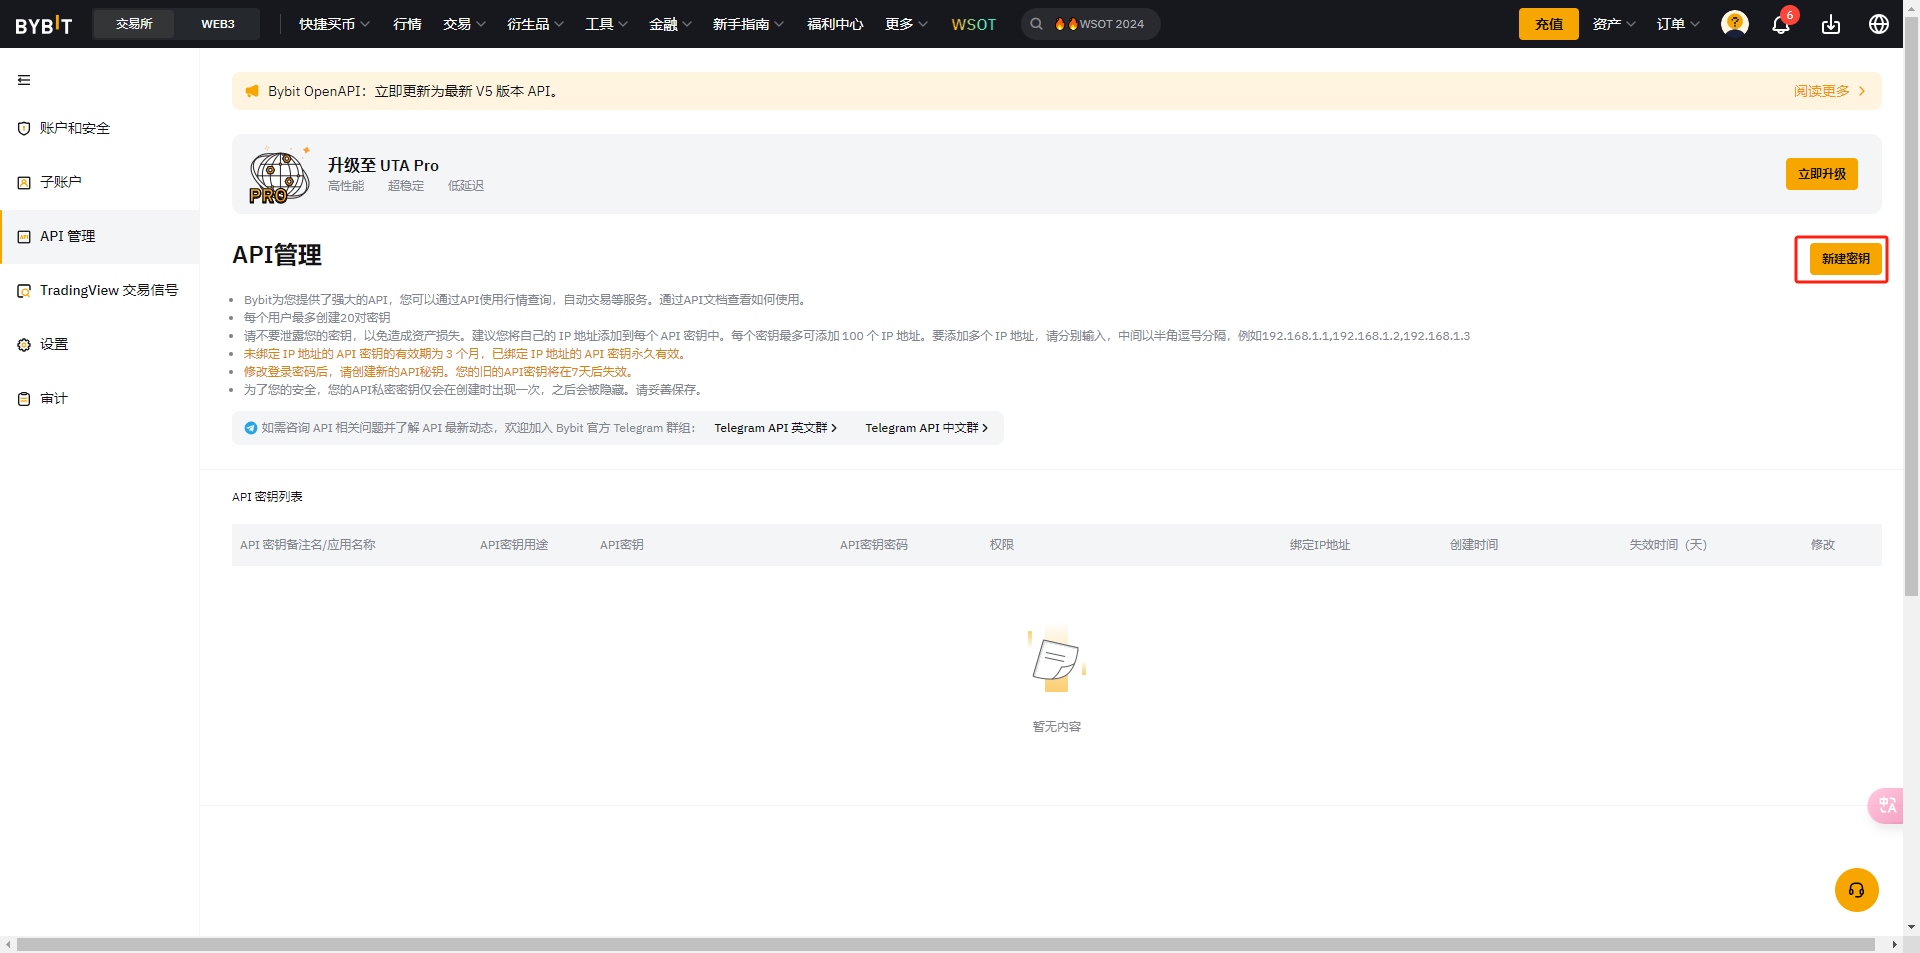Open the notifications bell

1781,24
